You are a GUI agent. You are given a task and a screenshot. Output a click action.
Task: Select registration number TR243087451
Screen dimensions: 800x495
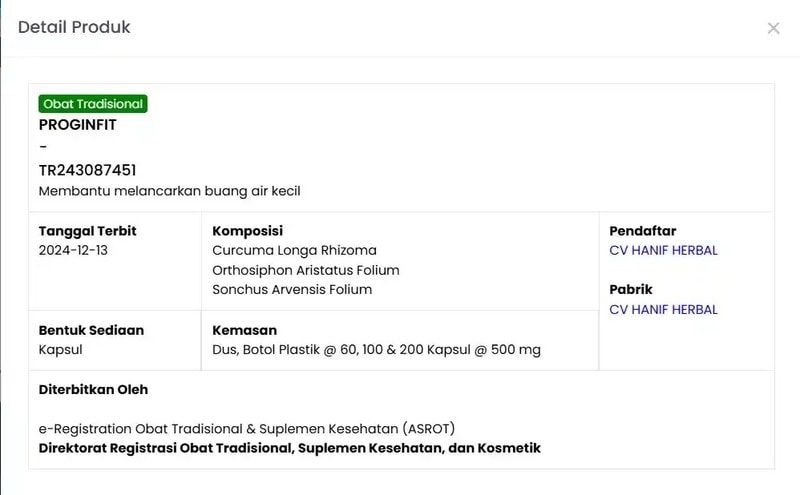pyautogui.click(x=87, y=170)
